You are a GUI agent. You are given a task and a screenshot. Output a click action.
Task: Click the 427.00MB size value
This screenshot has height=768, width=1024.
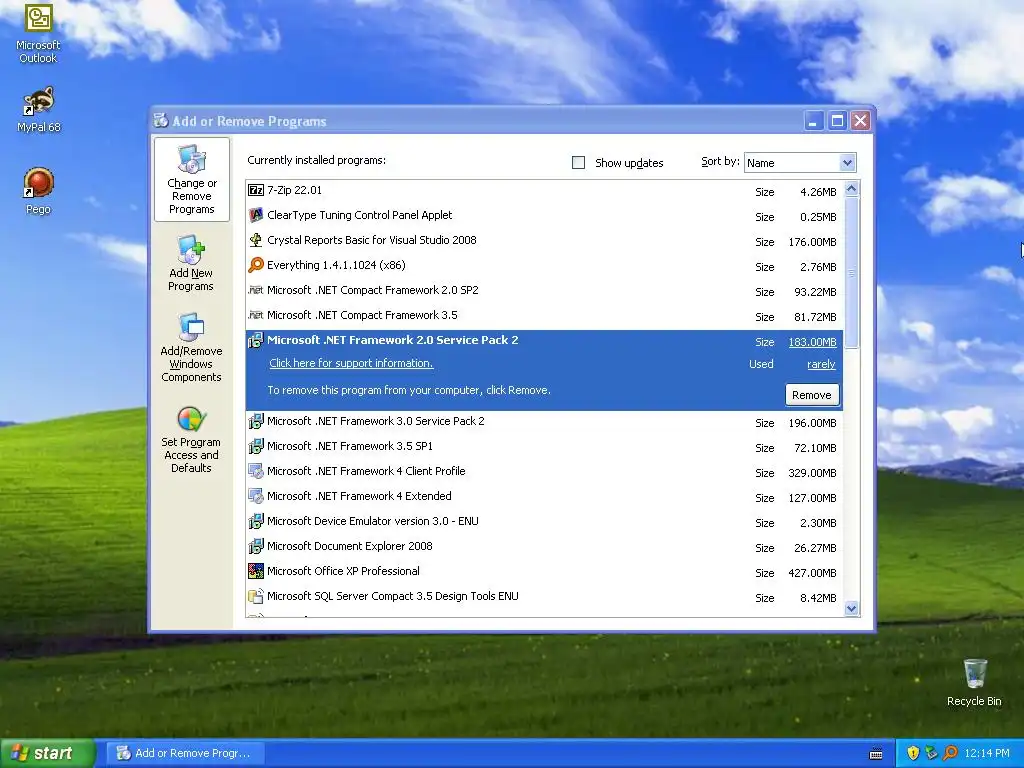click(812, 573)
